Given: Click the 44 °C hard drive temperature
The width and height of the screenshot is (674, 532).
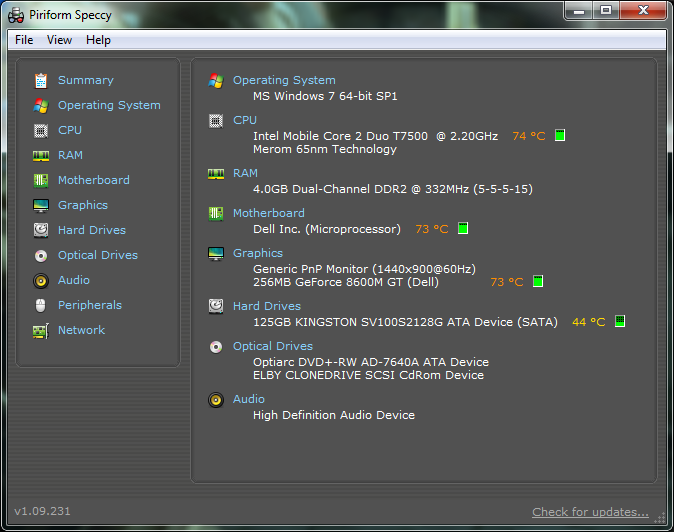Looking at the screenshot, I should tap(588, 322).
